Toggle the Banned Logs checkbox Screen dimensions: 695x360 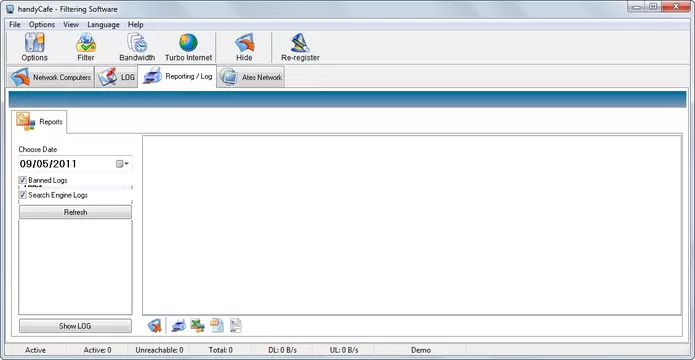[x=23, y=180]
